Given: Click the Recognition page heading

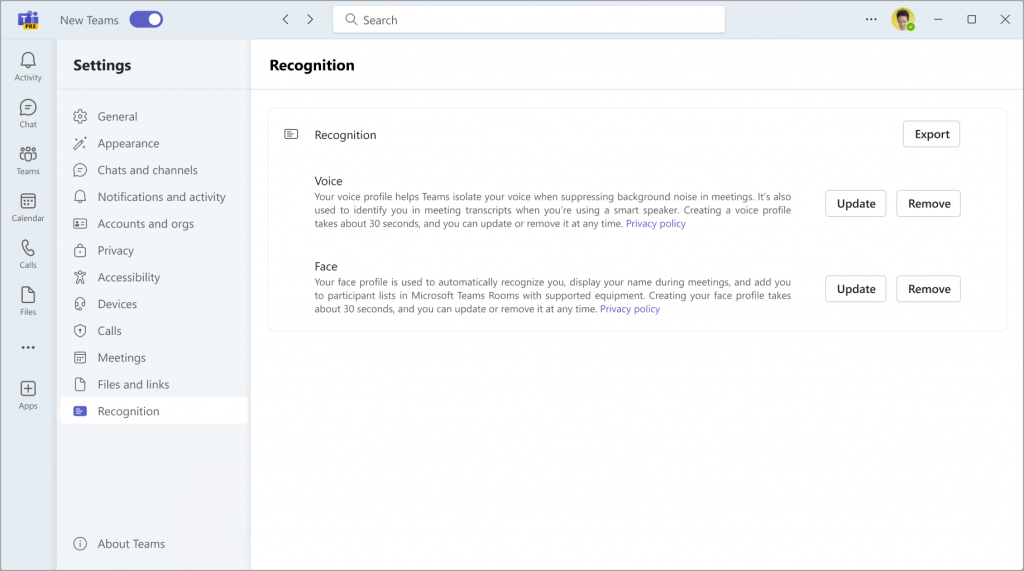Looking at the screenshot, I should point(312,65).
